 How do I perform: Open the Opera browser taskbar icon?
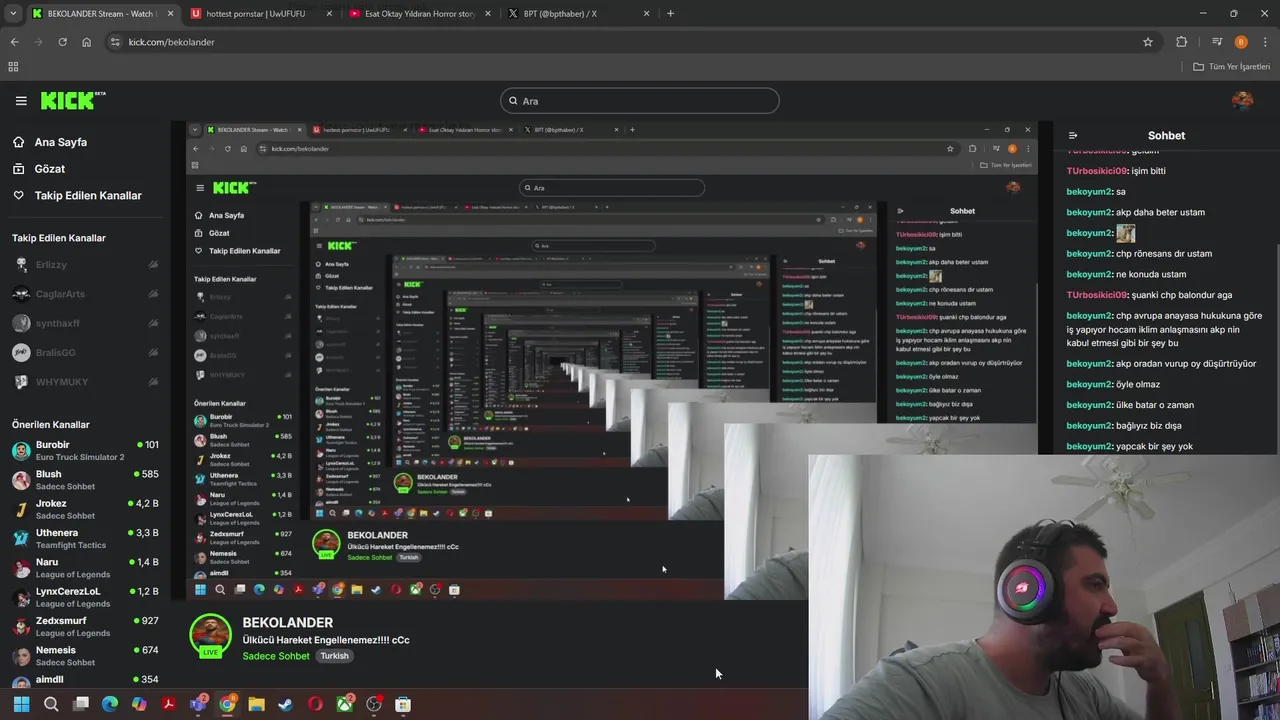[315, 704]
